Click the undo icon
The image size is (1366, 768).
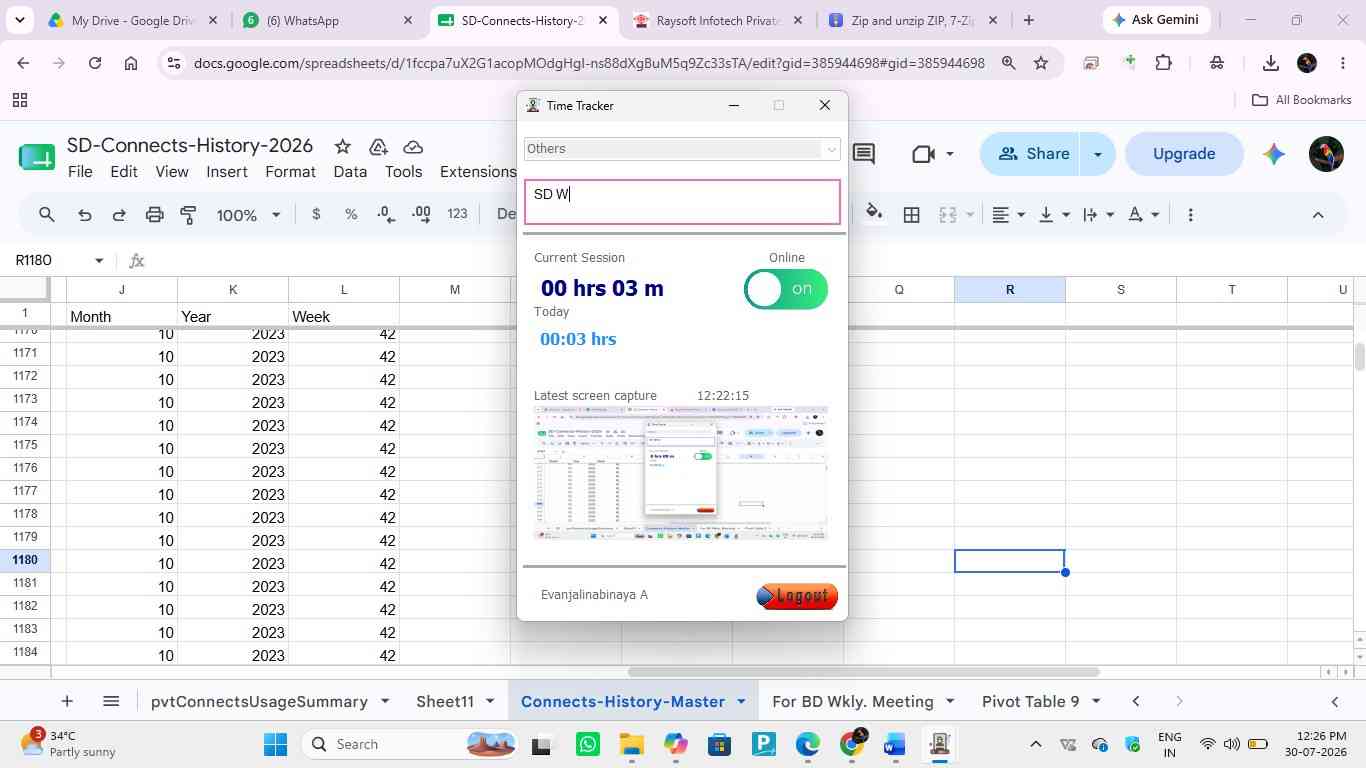click(x=85, y=214)
